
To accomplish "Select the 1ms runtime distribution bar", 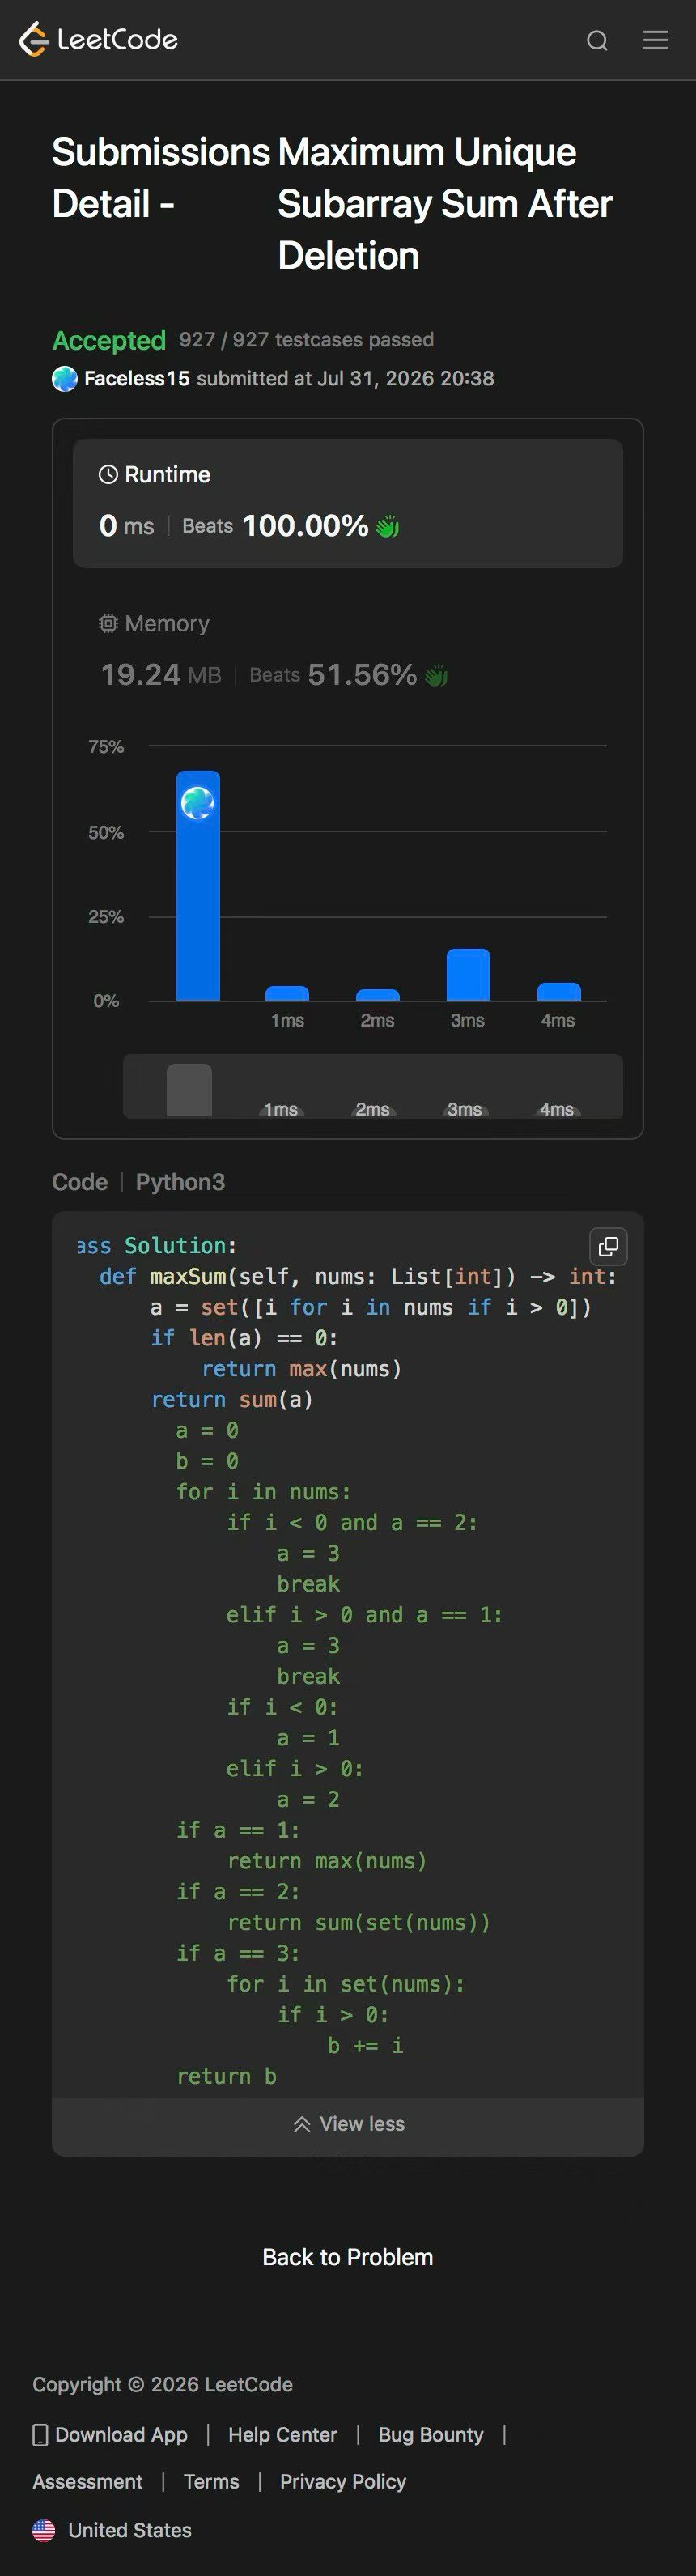I will 287,994.
